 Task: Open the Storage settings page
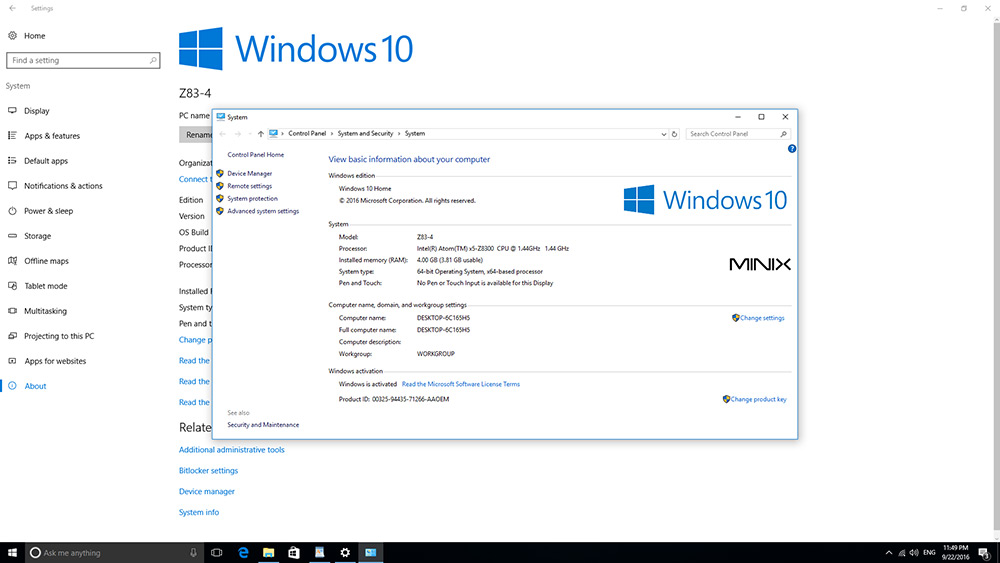pos(37,236)
